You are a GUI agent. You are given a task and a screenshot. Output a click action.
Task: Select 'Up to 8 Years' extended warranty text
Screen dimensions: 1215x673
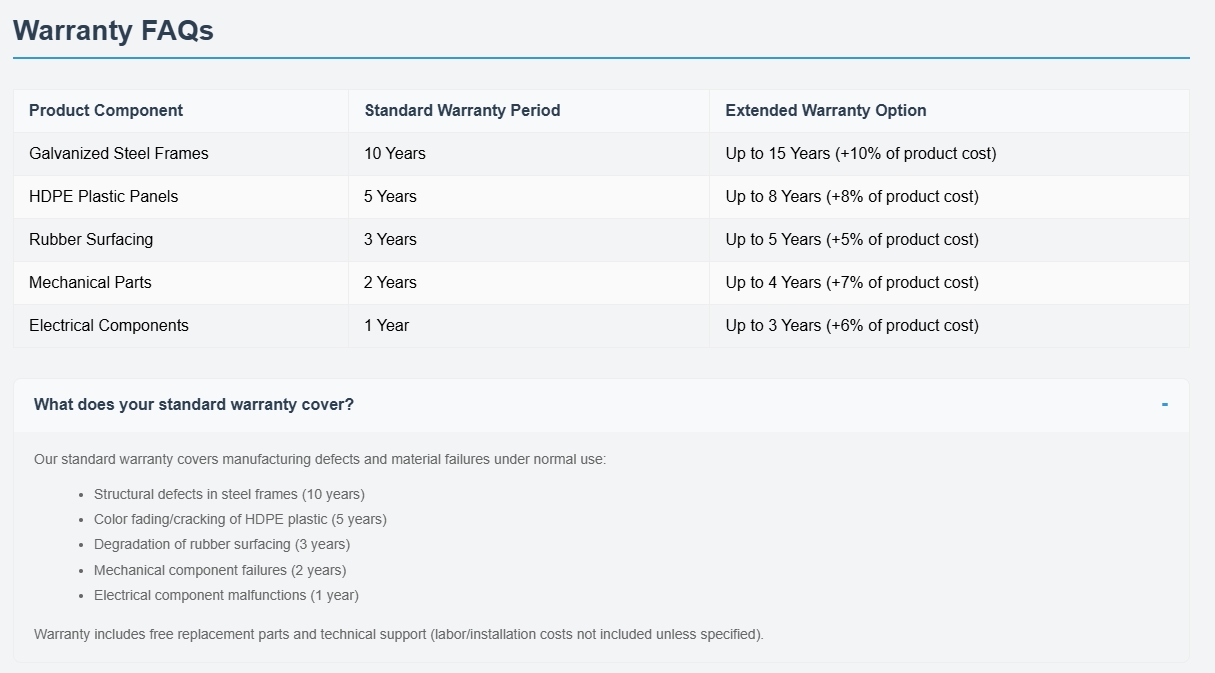coord(852,197)
